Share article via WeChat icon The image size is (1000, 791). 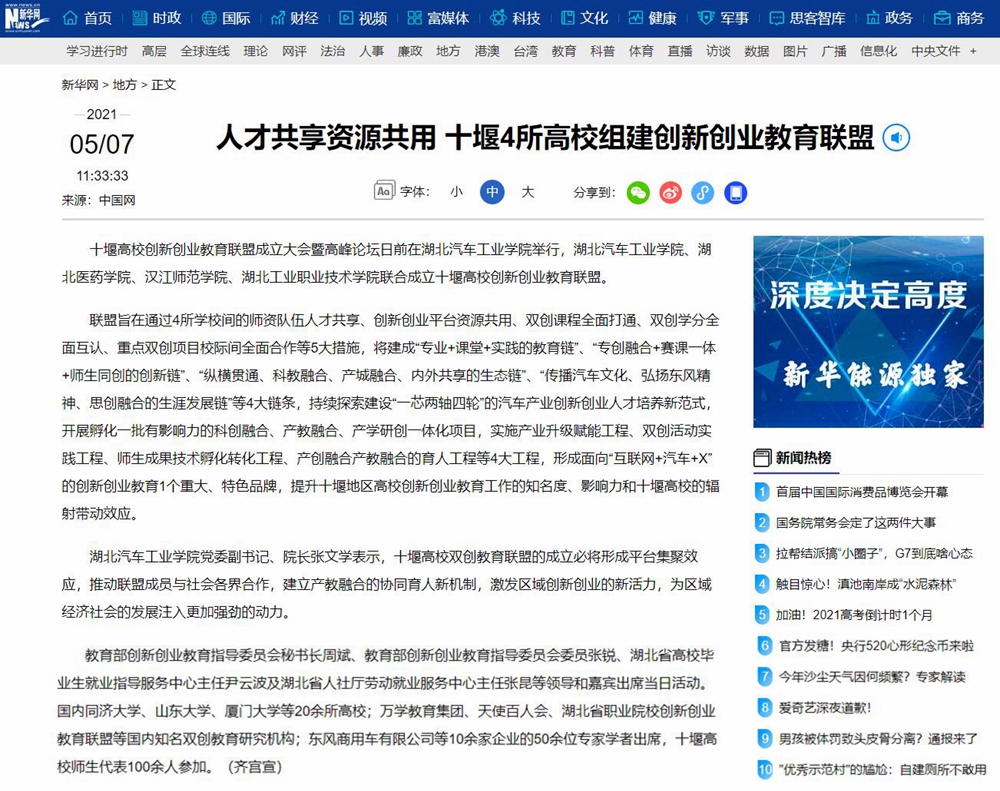(638, 193)
